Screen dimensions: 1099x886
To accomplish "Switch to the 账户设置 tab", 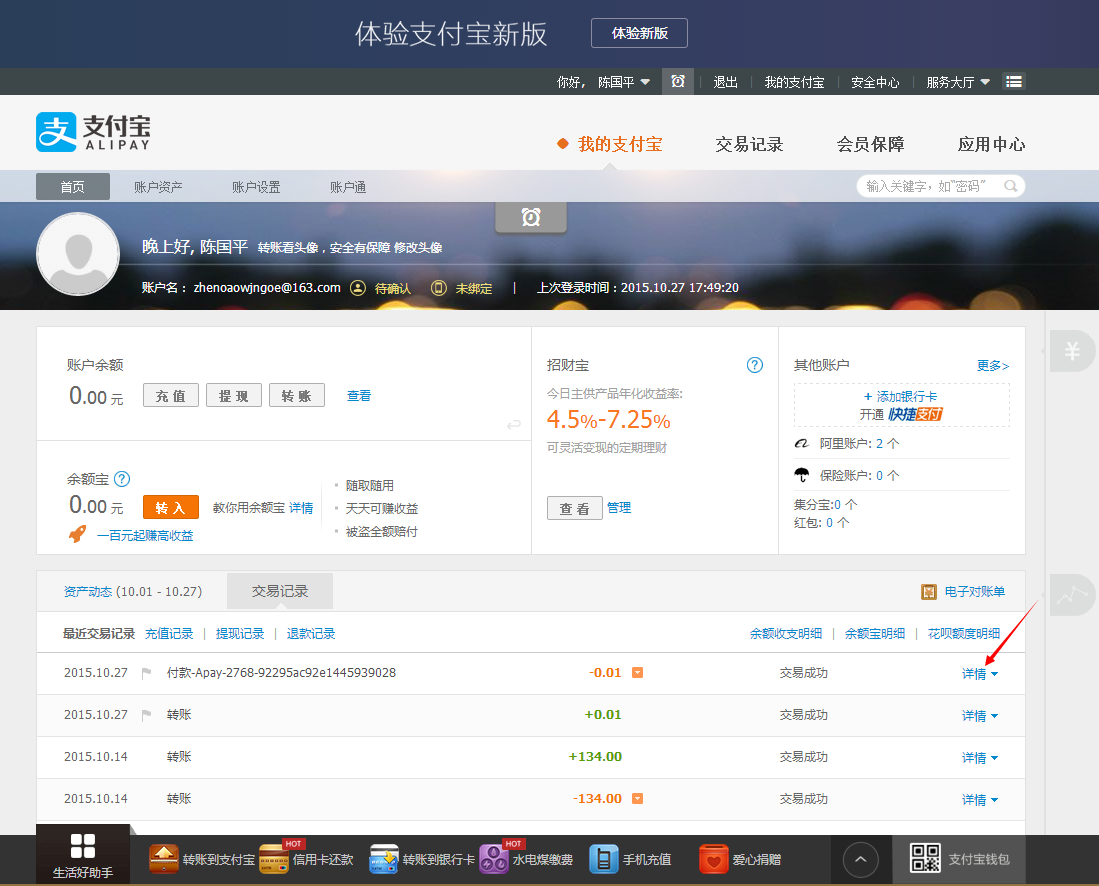I will 257,186.
